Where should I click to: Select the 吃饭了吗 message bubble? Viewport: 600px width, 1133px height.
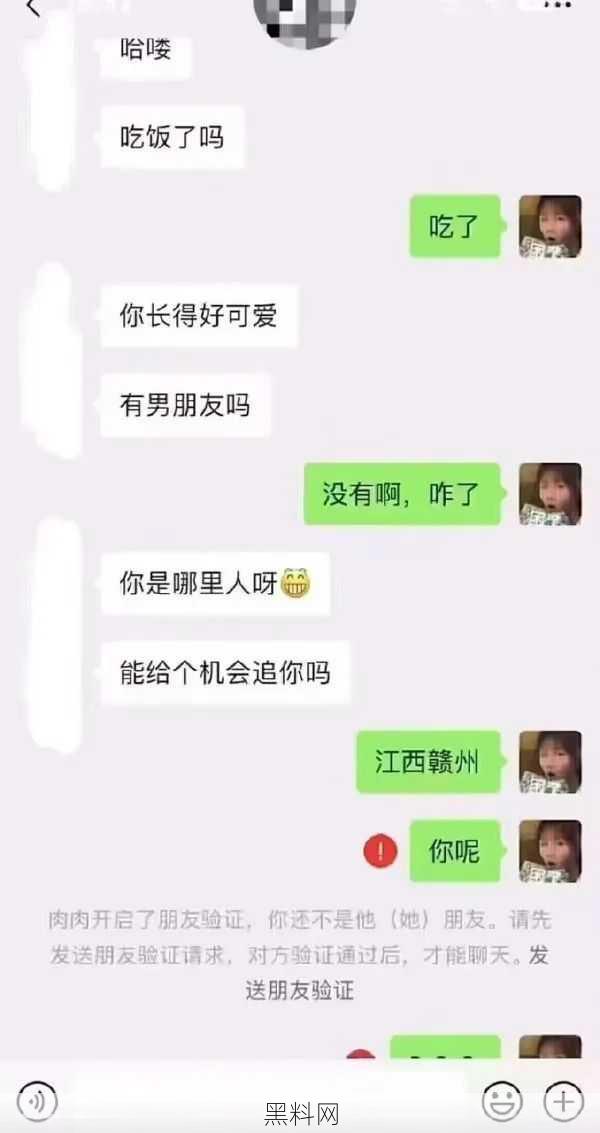pyautogui.click(x=172, y=137)
